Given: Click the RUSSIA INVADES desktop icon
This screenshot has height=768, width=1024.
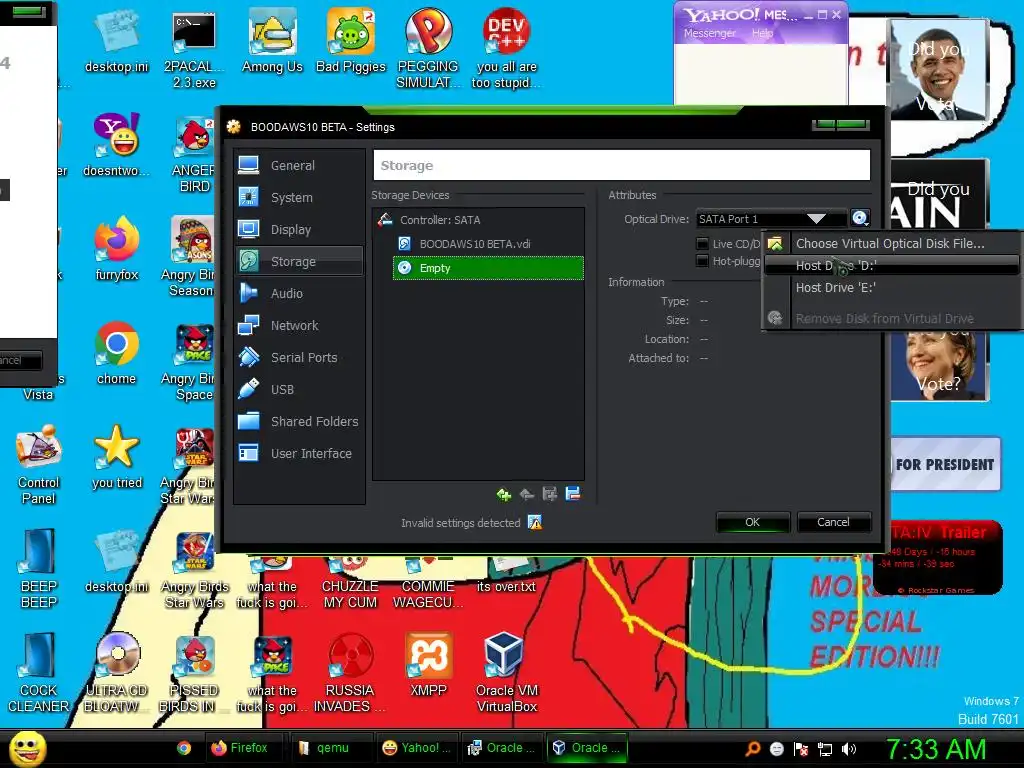Looking at the screenshot, I should (350, 673).
